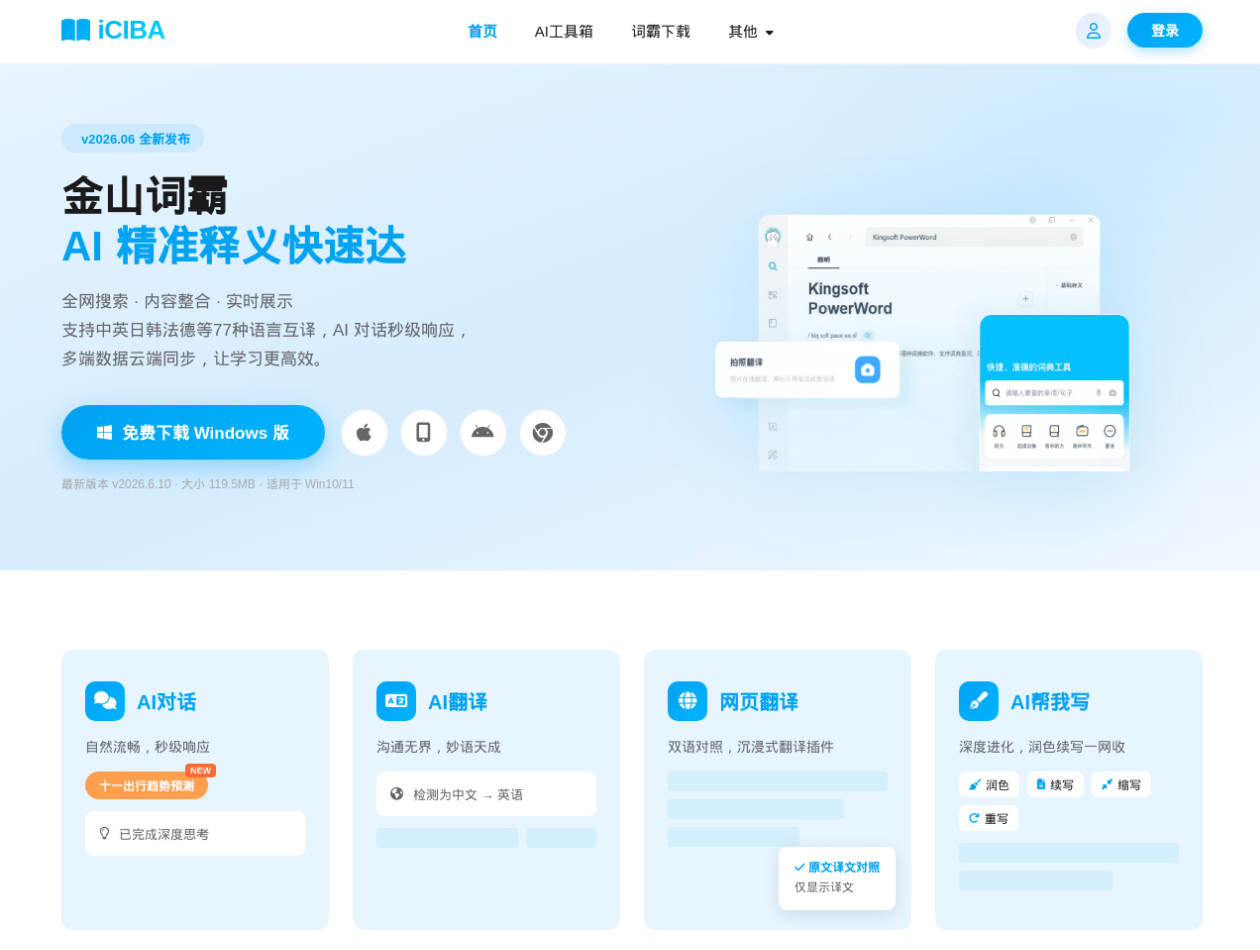Open the 词霸下载 nav item
Viewport: 1260px width, 950px height.
pyautogui.click(x=661, y=31)
